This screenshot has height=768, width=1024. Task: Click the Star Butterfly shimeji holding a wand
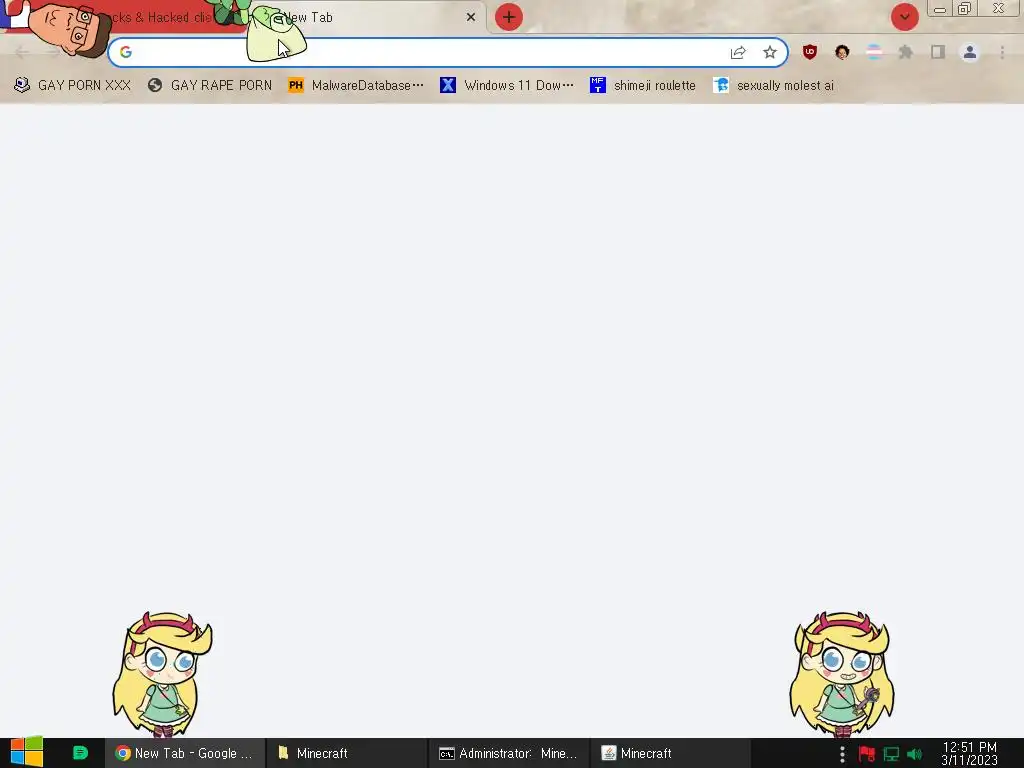(842, 674)
